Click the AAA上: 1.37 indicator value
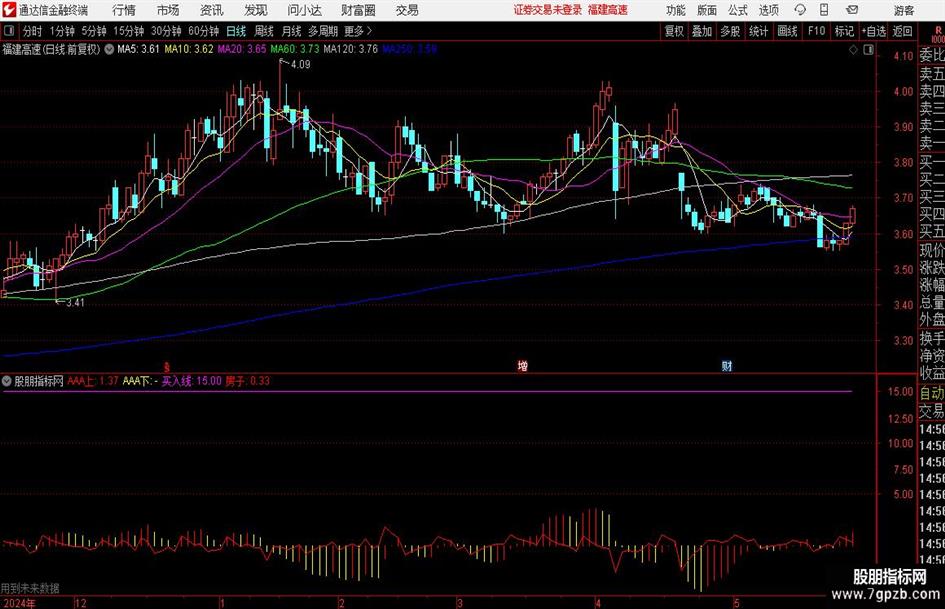 point(93,381)
